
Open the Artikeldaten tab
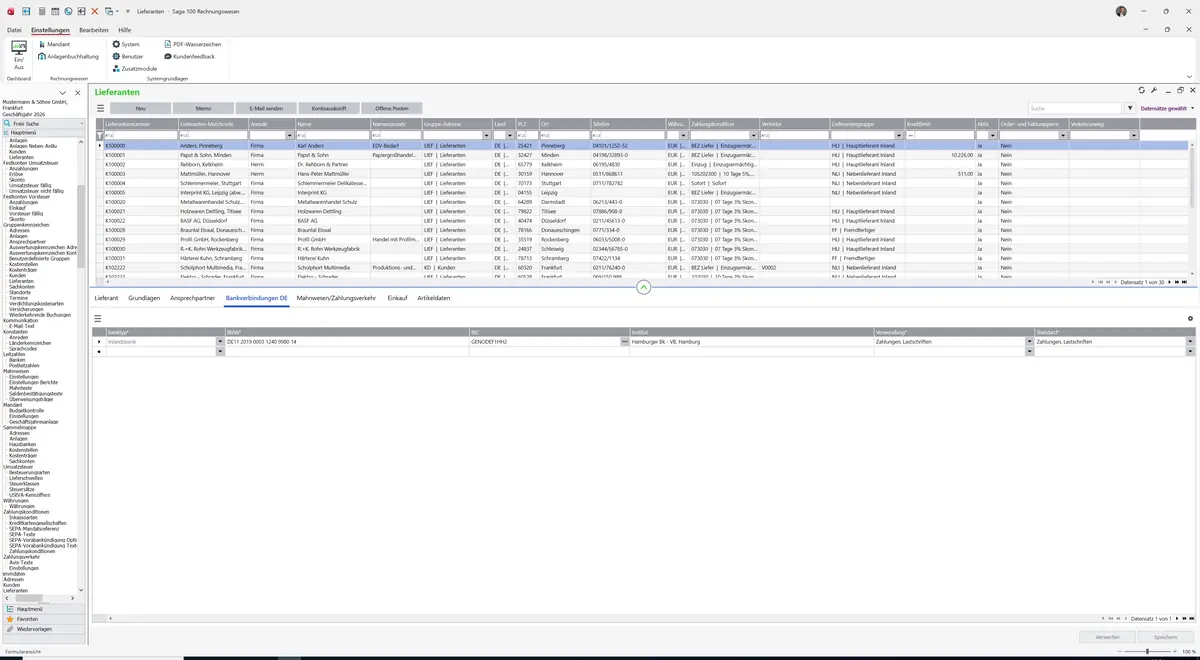point(434,298)
